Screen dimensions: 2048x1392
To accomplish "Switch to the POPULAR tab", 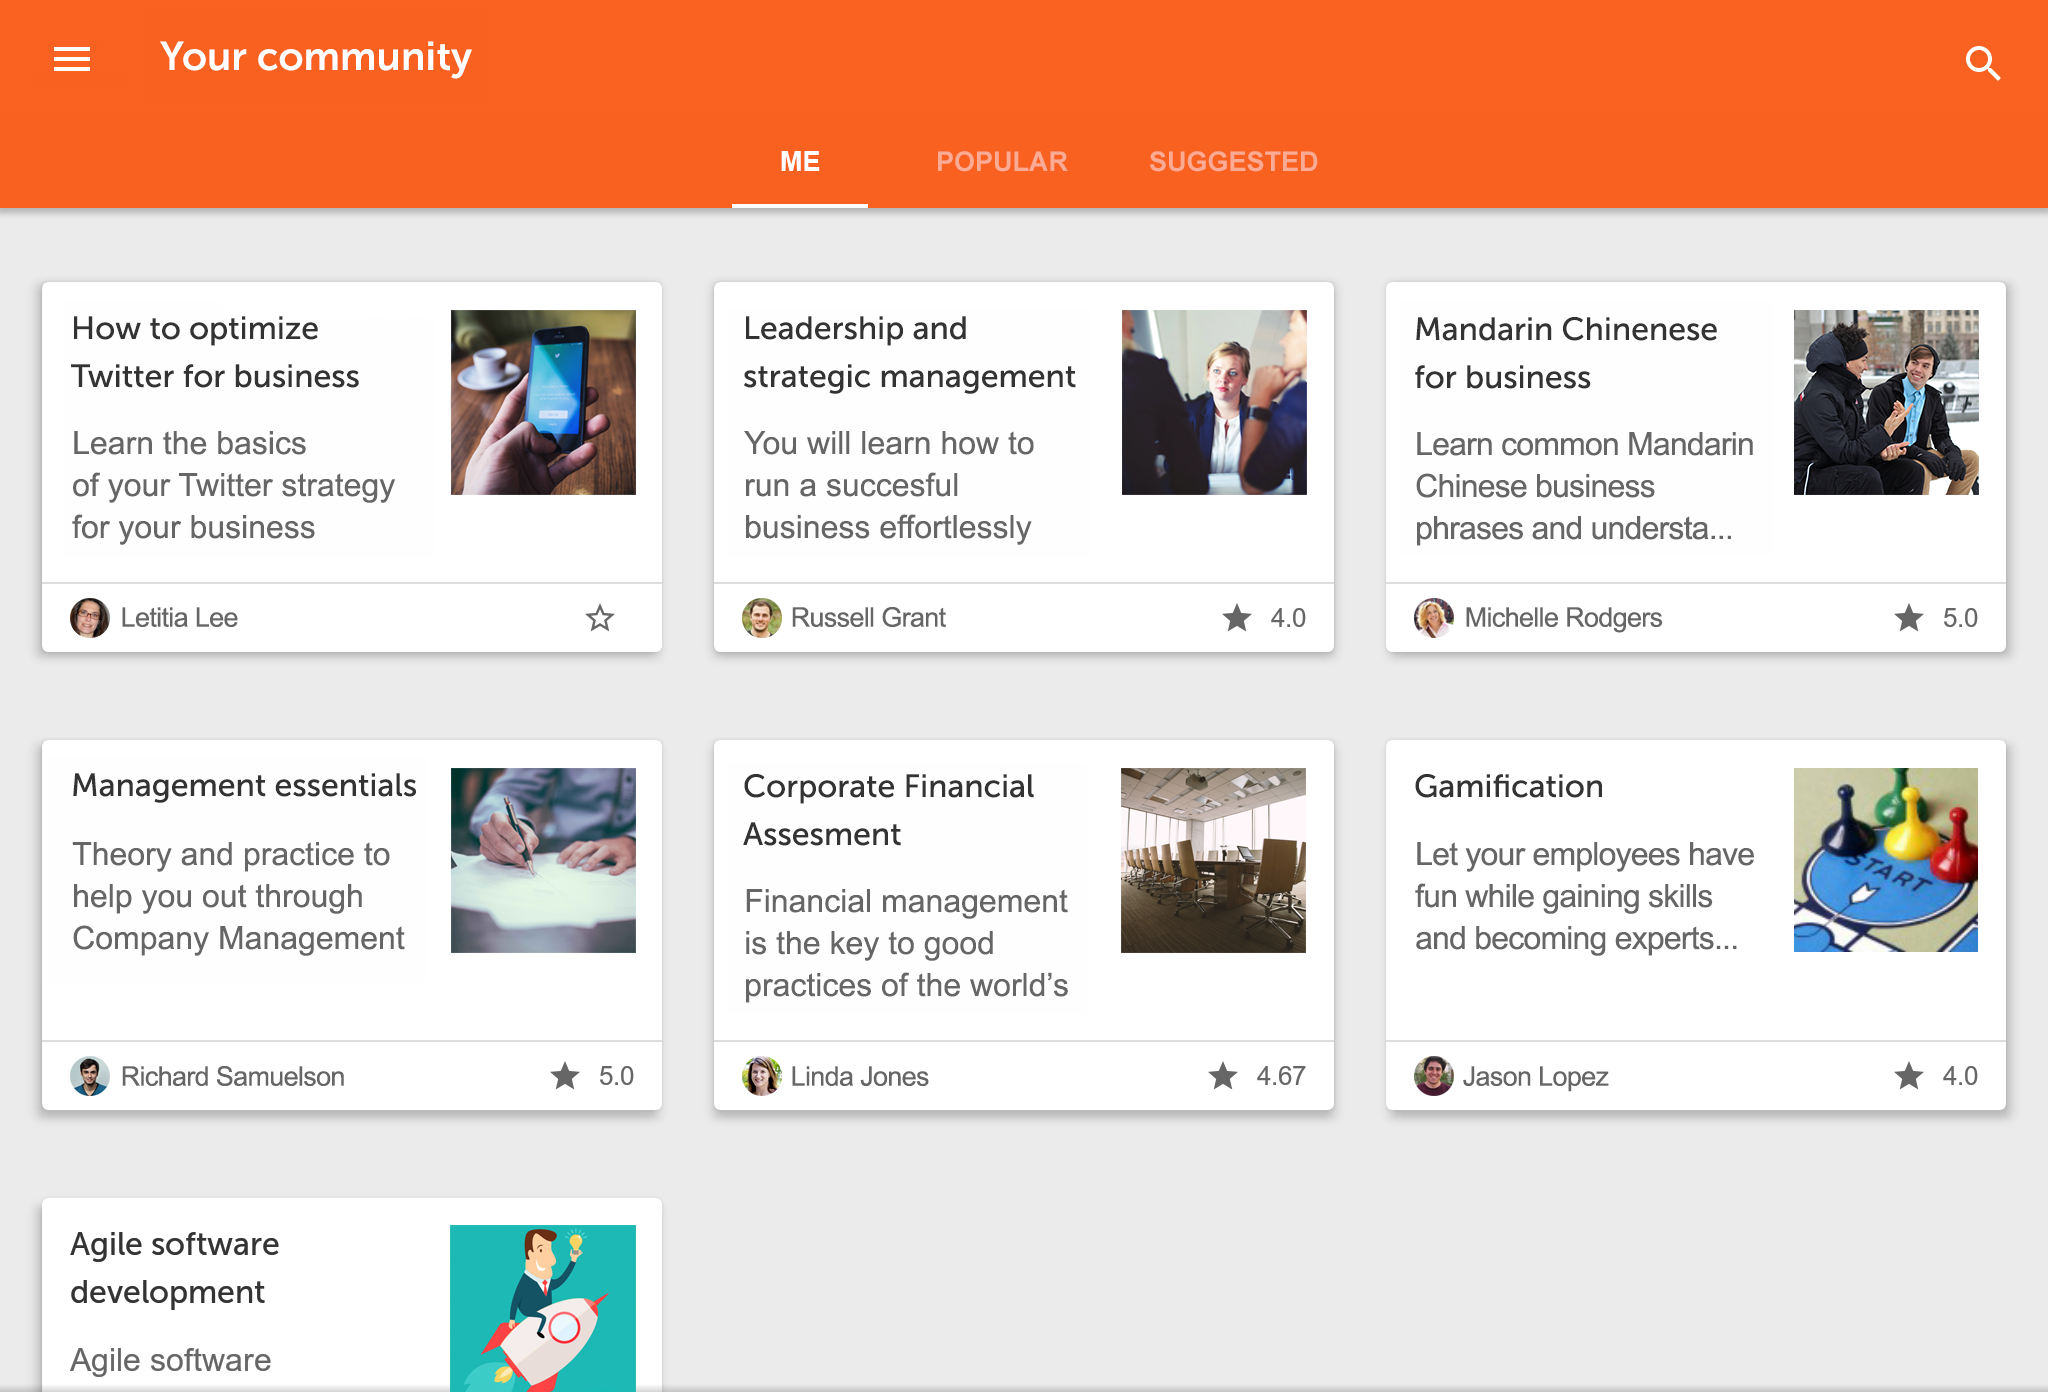I will point(1002,162).
